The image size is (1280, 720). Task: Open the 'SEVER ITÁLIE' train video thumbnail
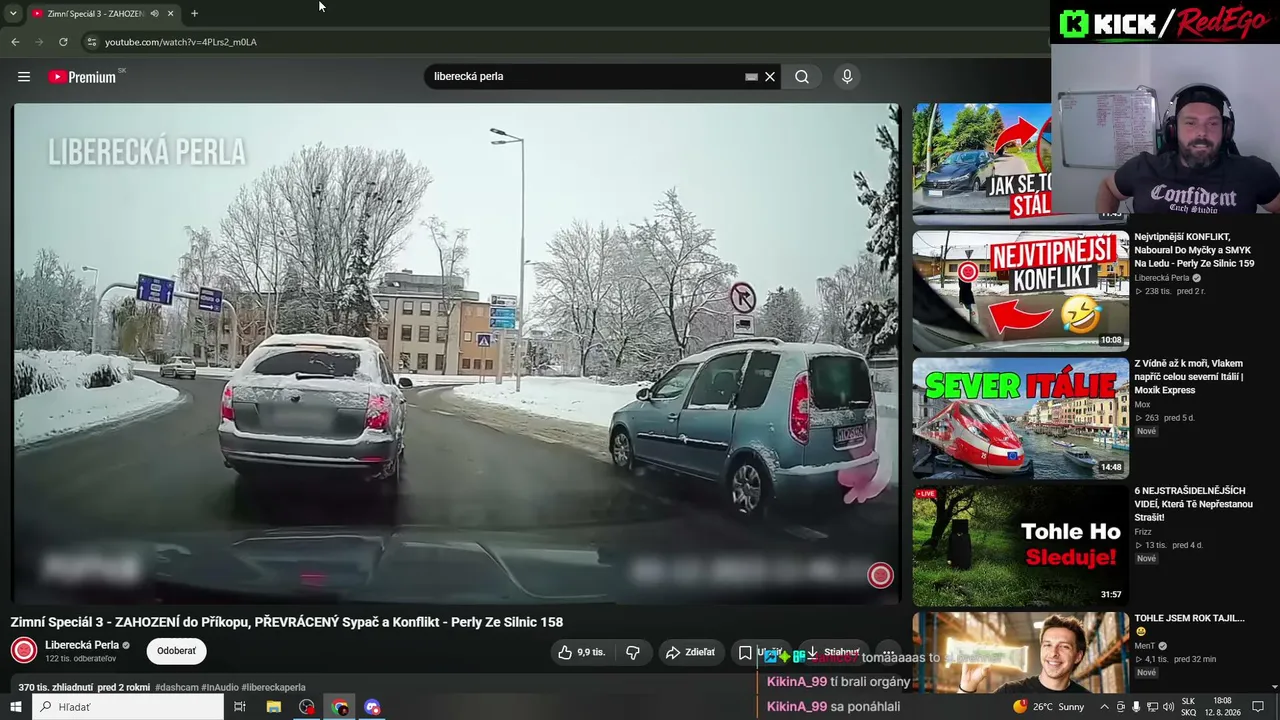1020,418
